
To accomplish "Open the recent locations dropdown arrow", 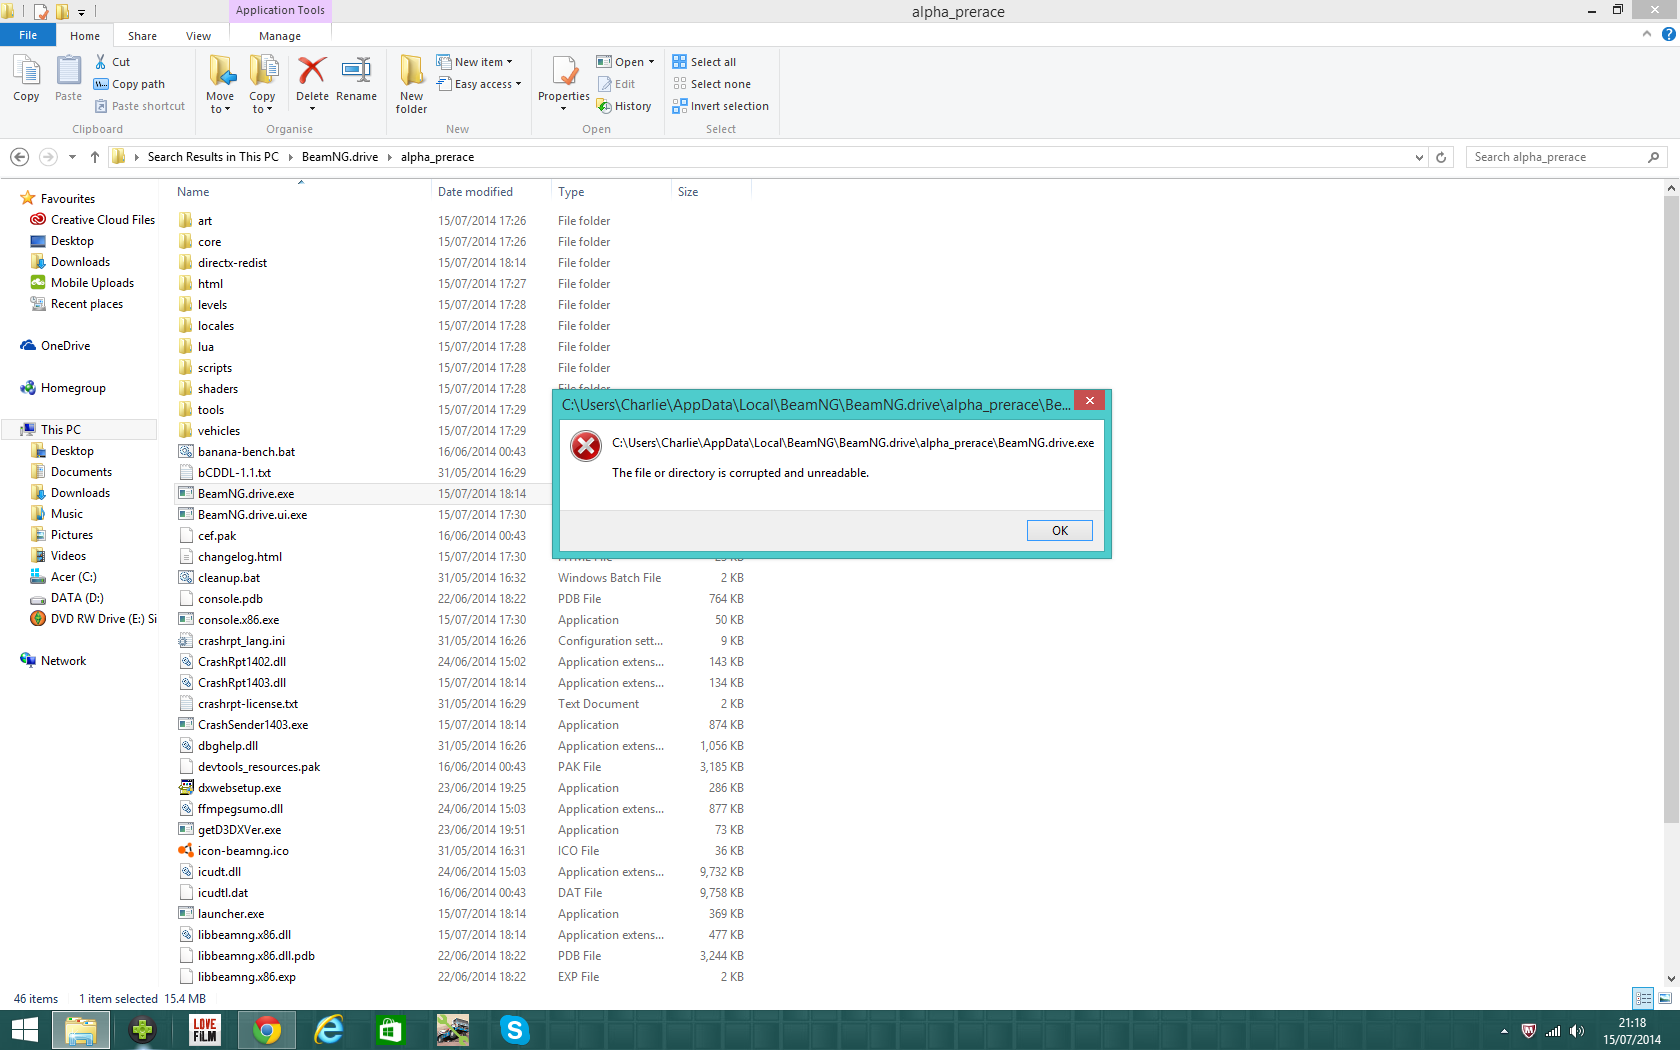I will [72, 157].
